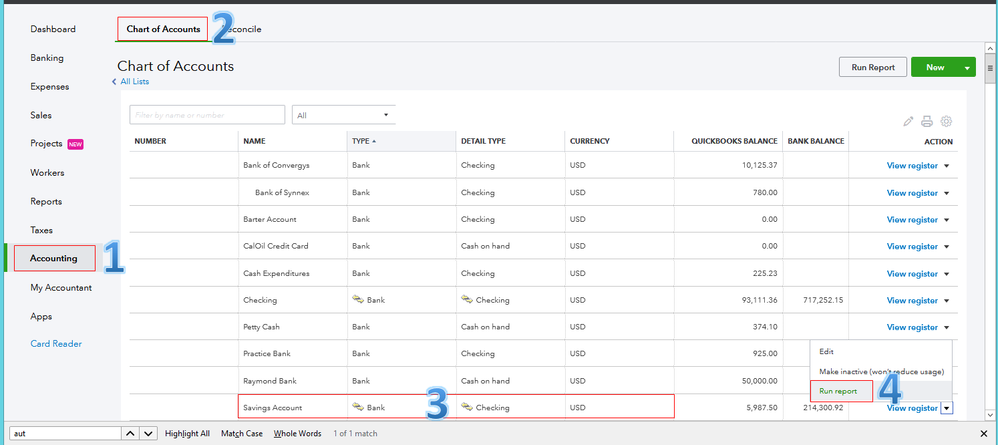Screen dimensions: 998x445
Task: Open Reports in the sidebar
Action: 46,201
